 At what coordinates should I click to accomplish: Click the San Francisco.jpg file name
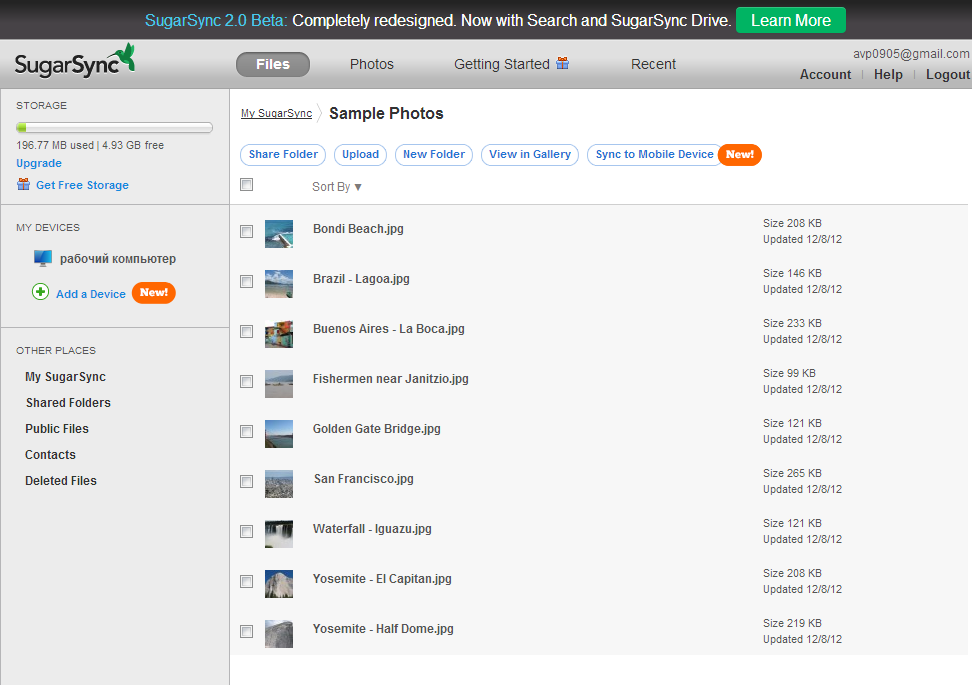pos(364,479)
